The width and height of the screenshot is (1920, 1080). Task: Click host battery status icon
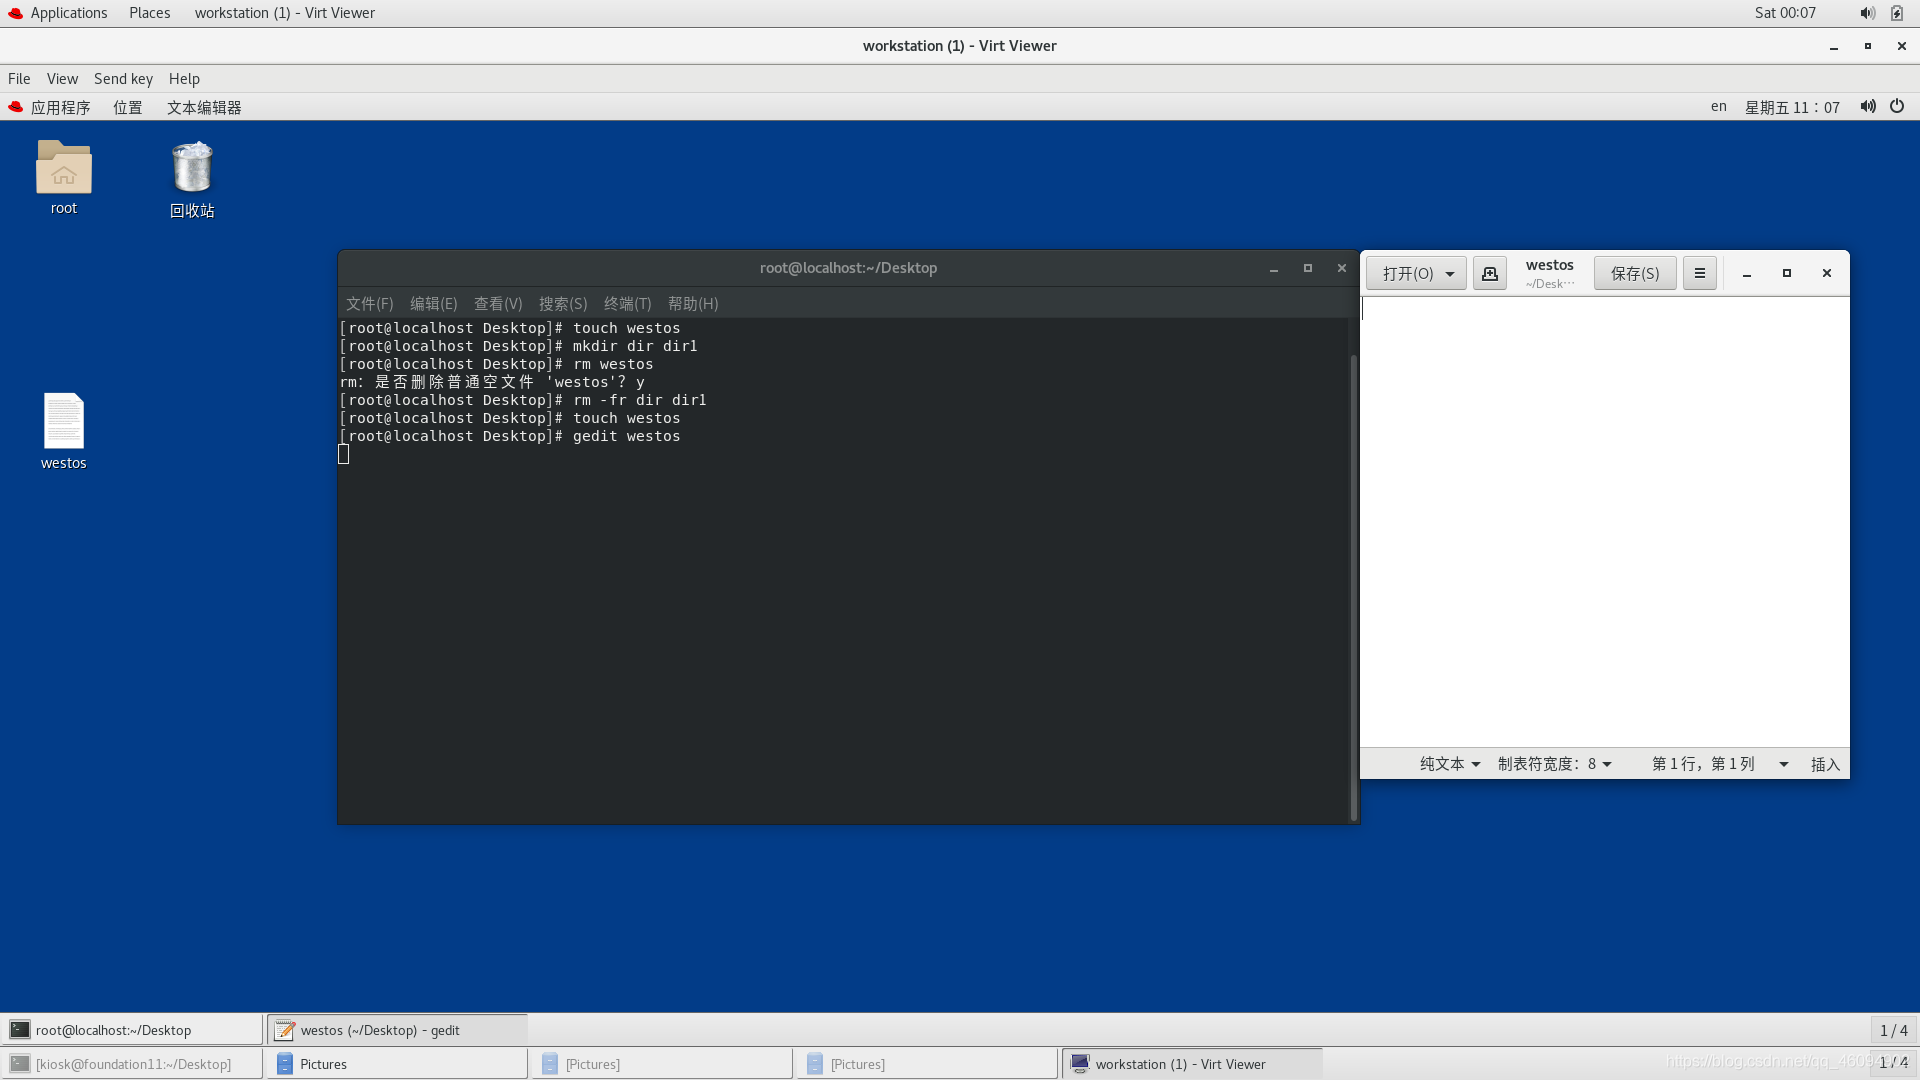pyautogui.click(x=1897, y=13)
